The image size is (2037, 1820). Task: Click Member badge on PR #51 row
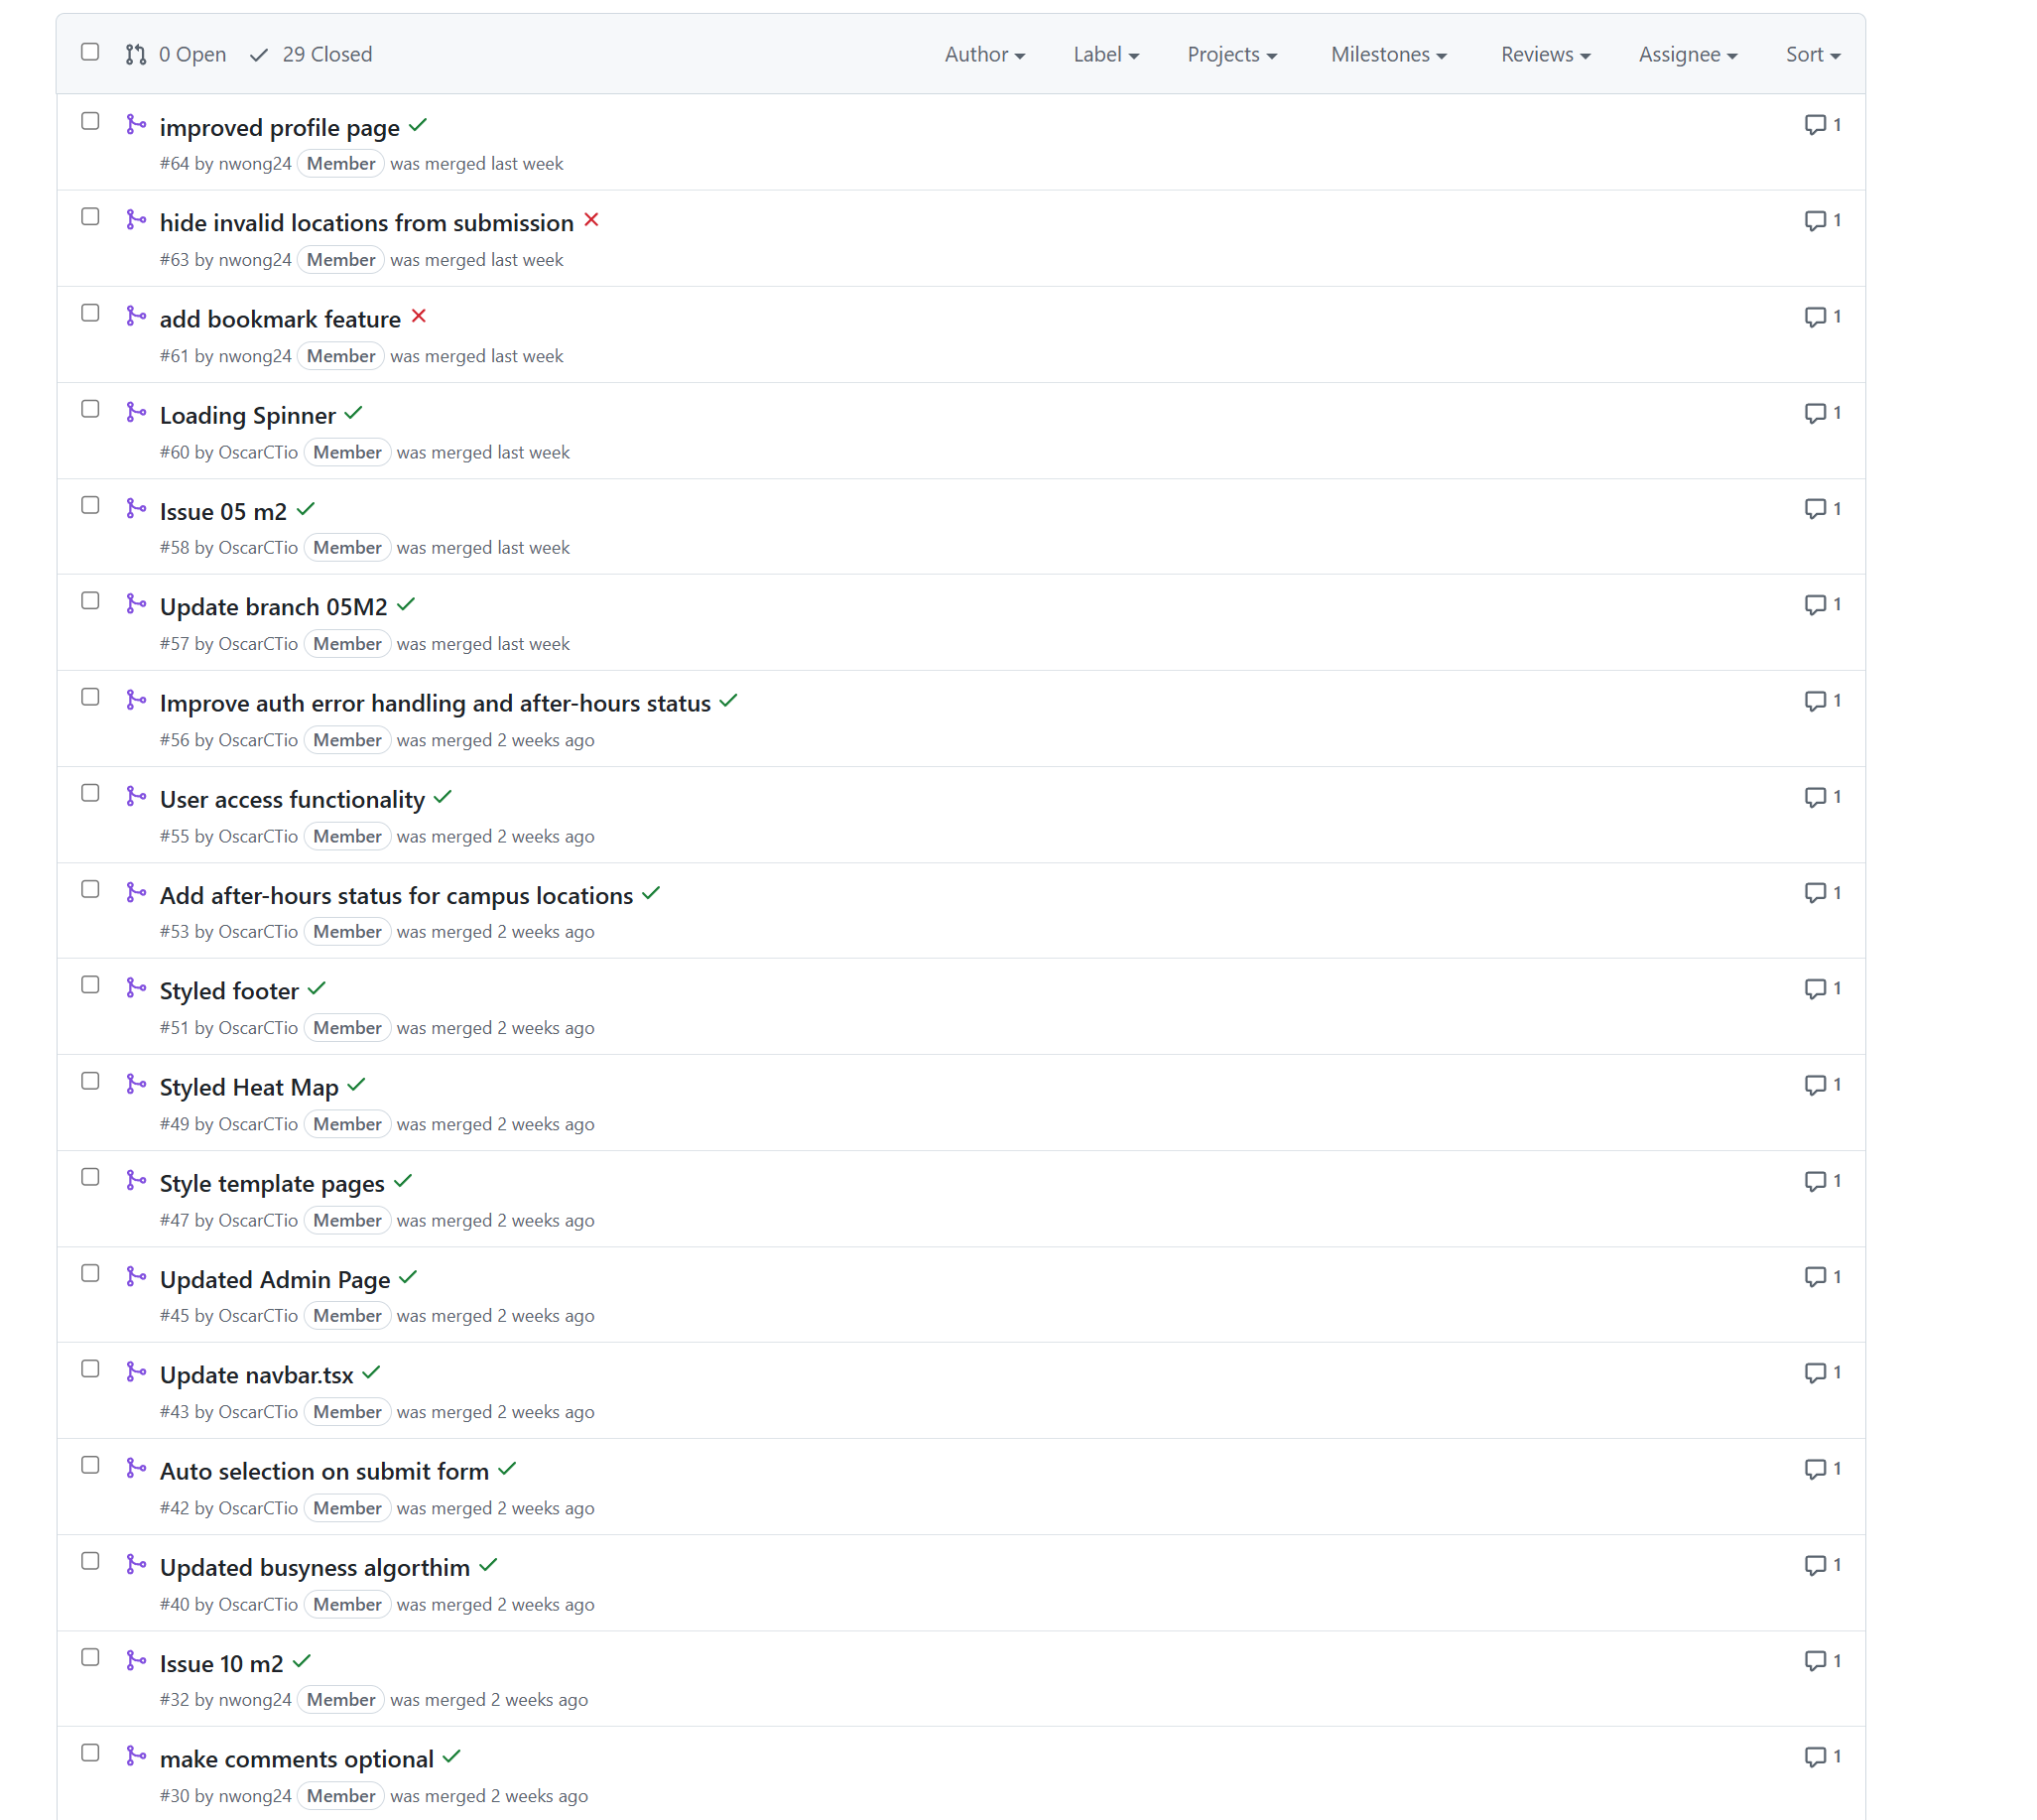pos(347,1028)
